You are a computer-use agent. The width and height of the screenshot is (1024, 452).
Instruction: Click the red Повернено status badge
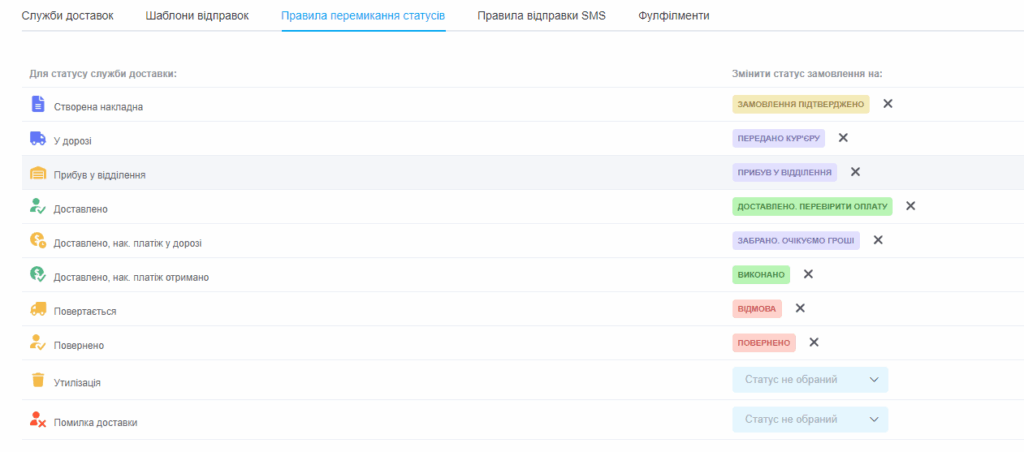[x=764, y=342]
